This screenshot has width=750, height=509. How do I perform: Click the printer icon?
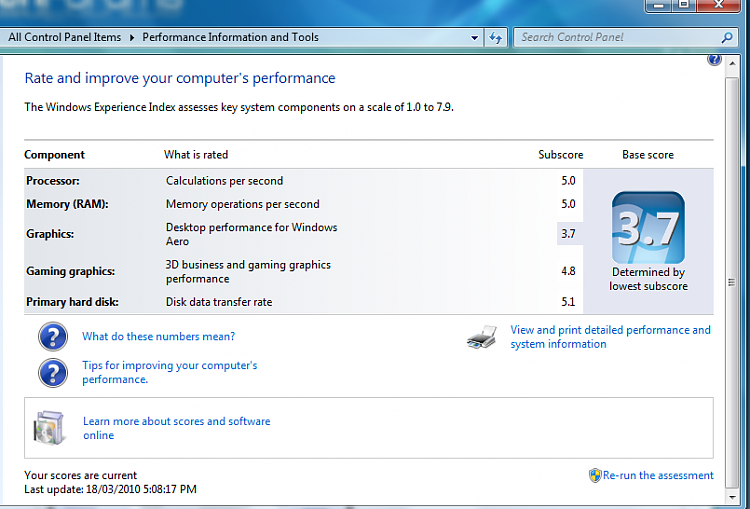(482, 337)
